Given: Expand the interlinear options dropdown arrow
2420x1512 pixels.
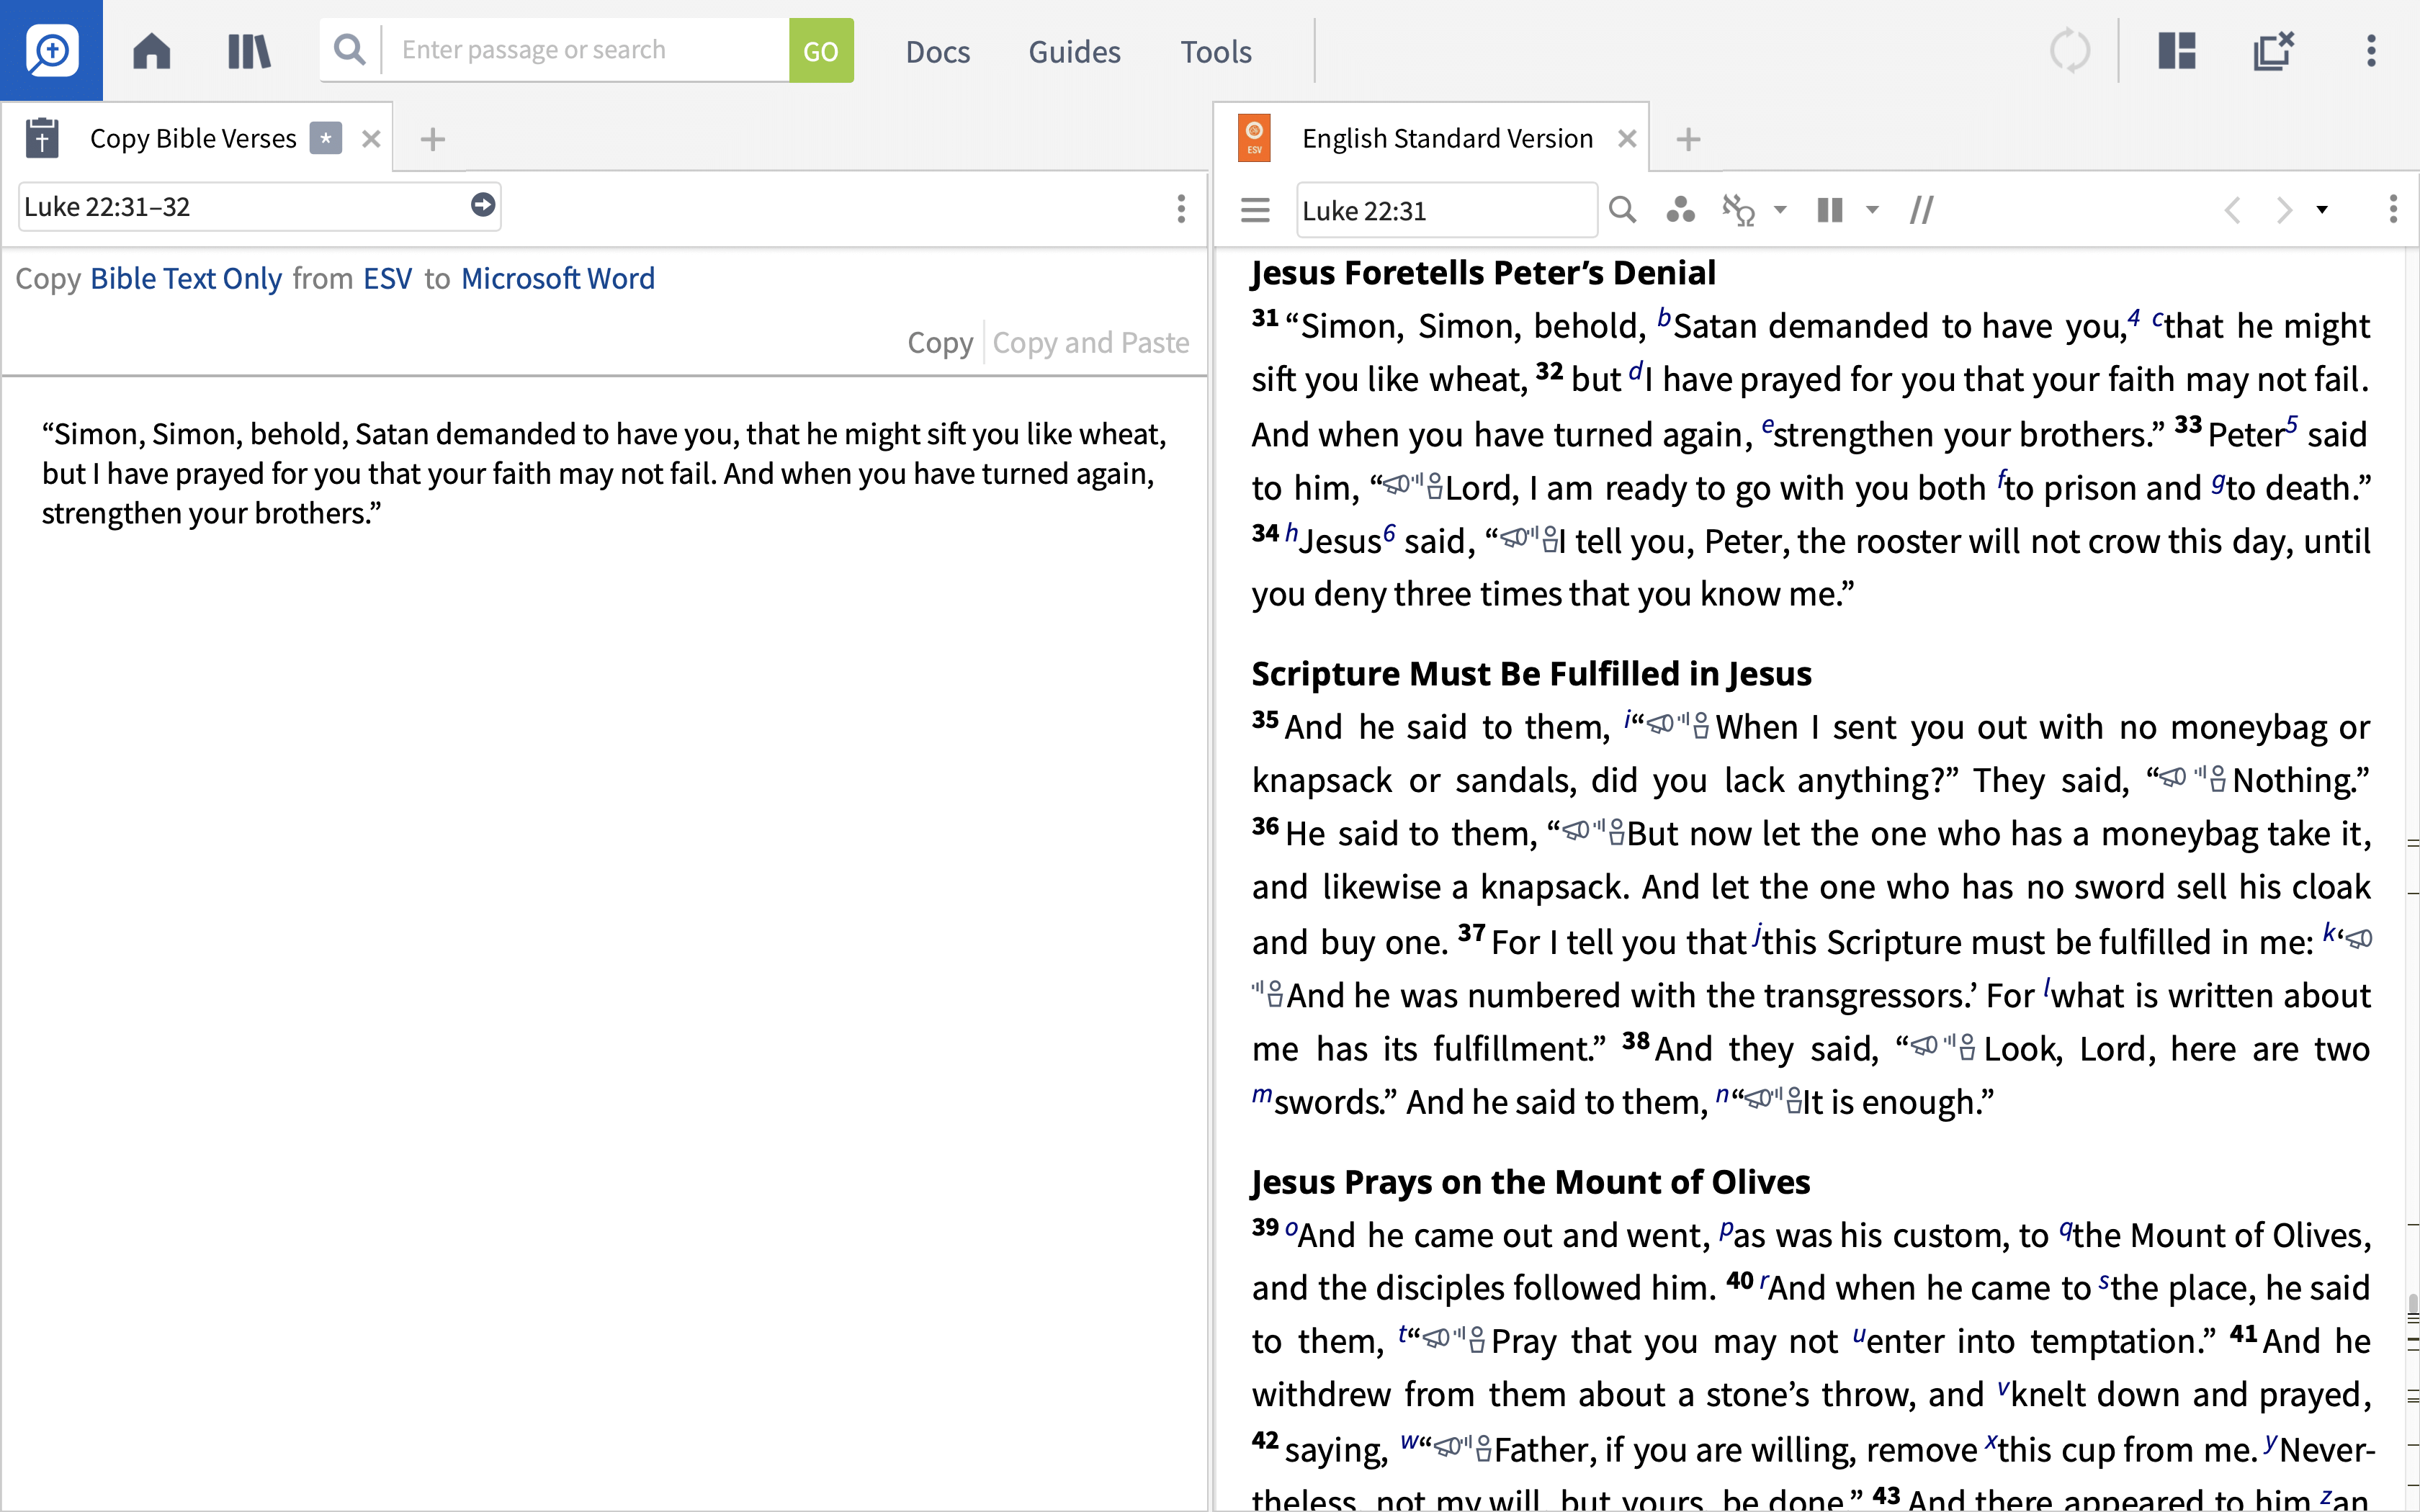Looking at the screenshot, I should coord(1780,210).
